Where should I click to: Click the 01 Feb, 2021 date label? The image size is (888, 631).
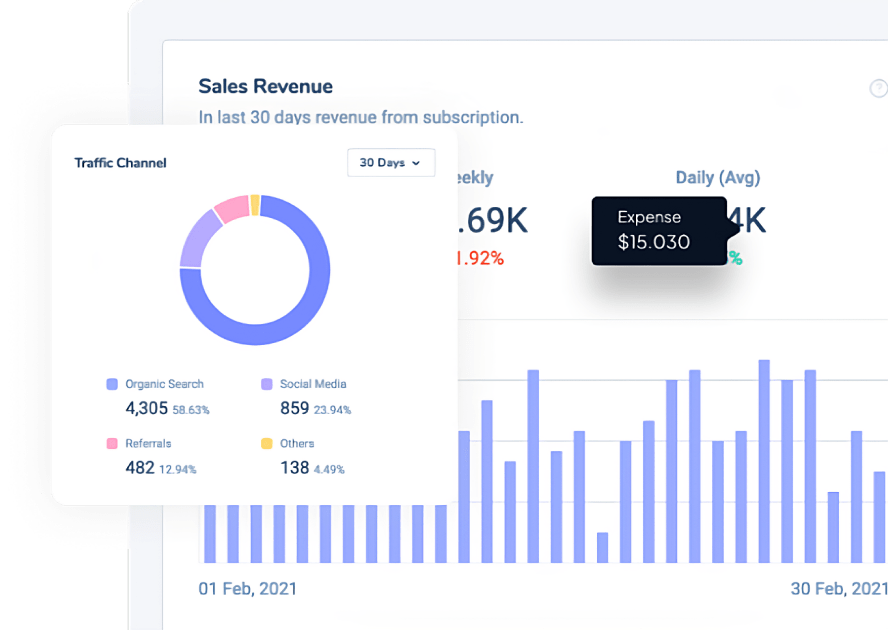coord(247,588)
